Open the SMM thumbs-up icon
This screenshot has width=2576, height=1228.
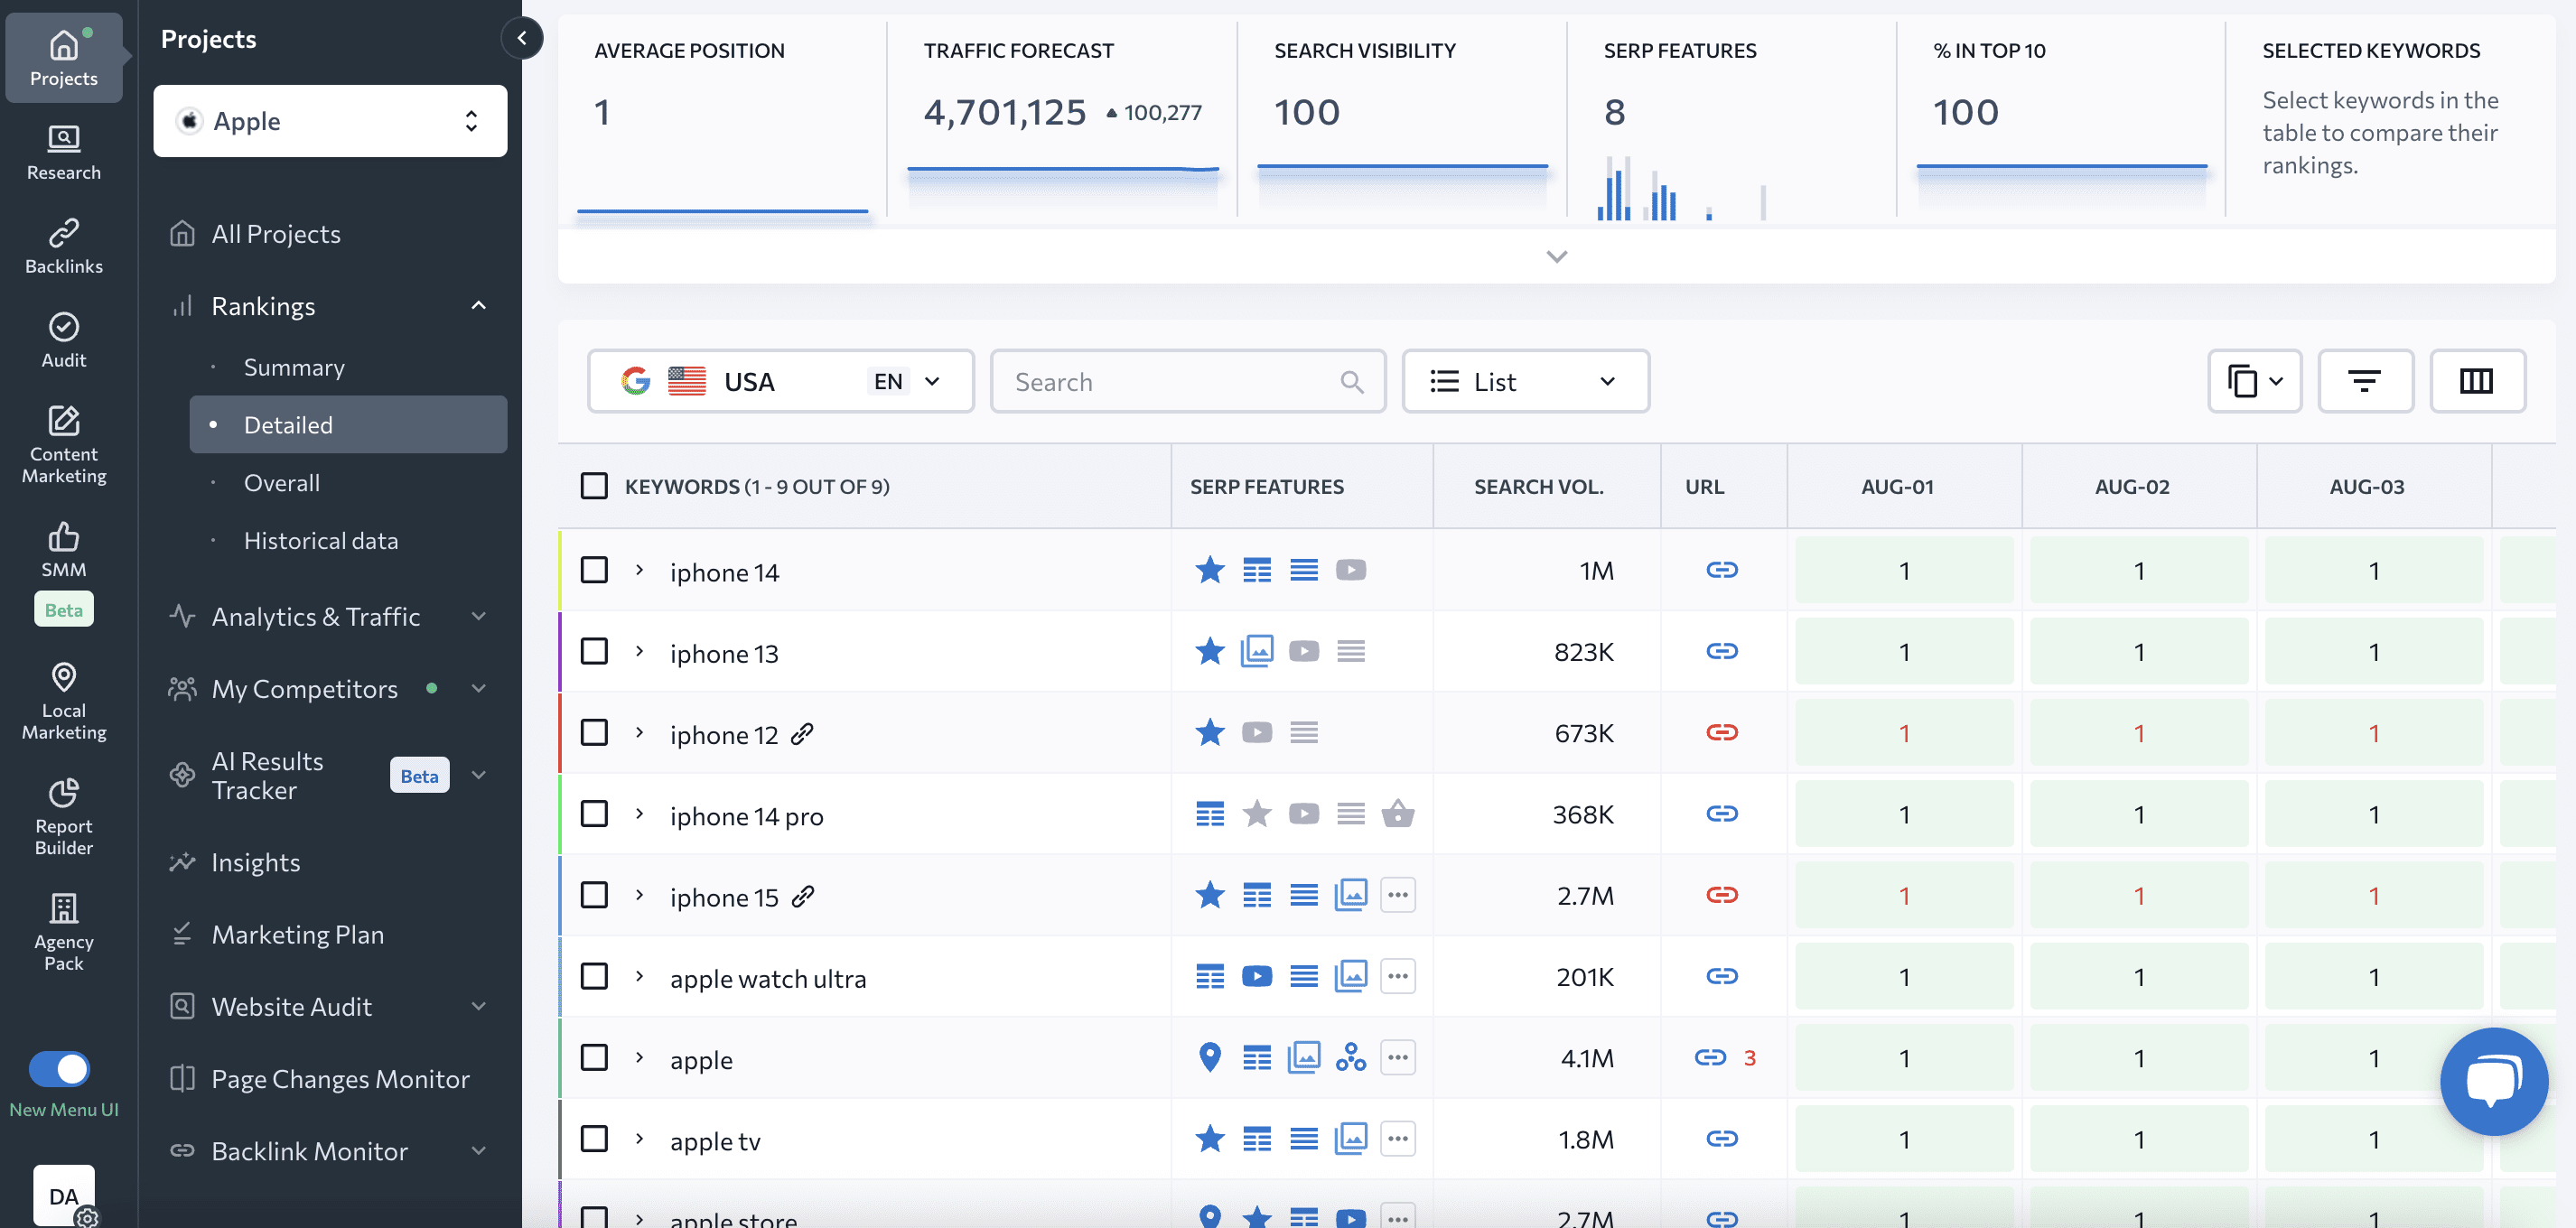[63, 537]
